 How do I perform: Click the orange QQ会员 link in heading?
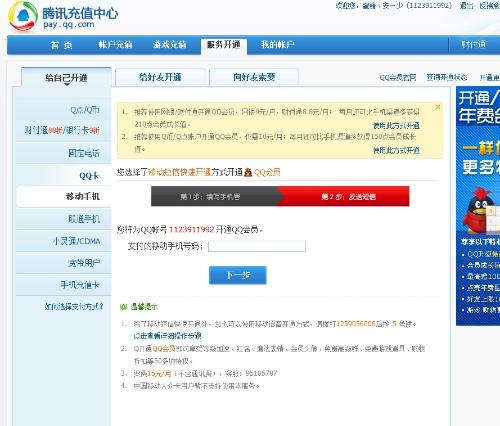coord(267,172)
